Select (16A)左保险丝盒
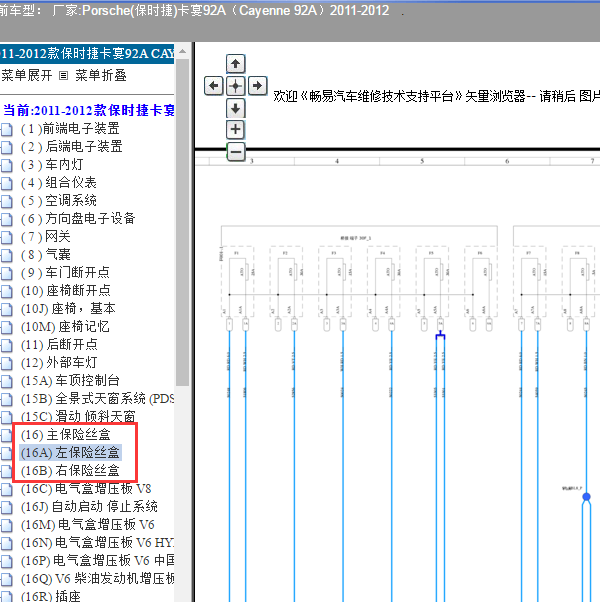Viewport: 600px width, 602px height. (70, 453)
